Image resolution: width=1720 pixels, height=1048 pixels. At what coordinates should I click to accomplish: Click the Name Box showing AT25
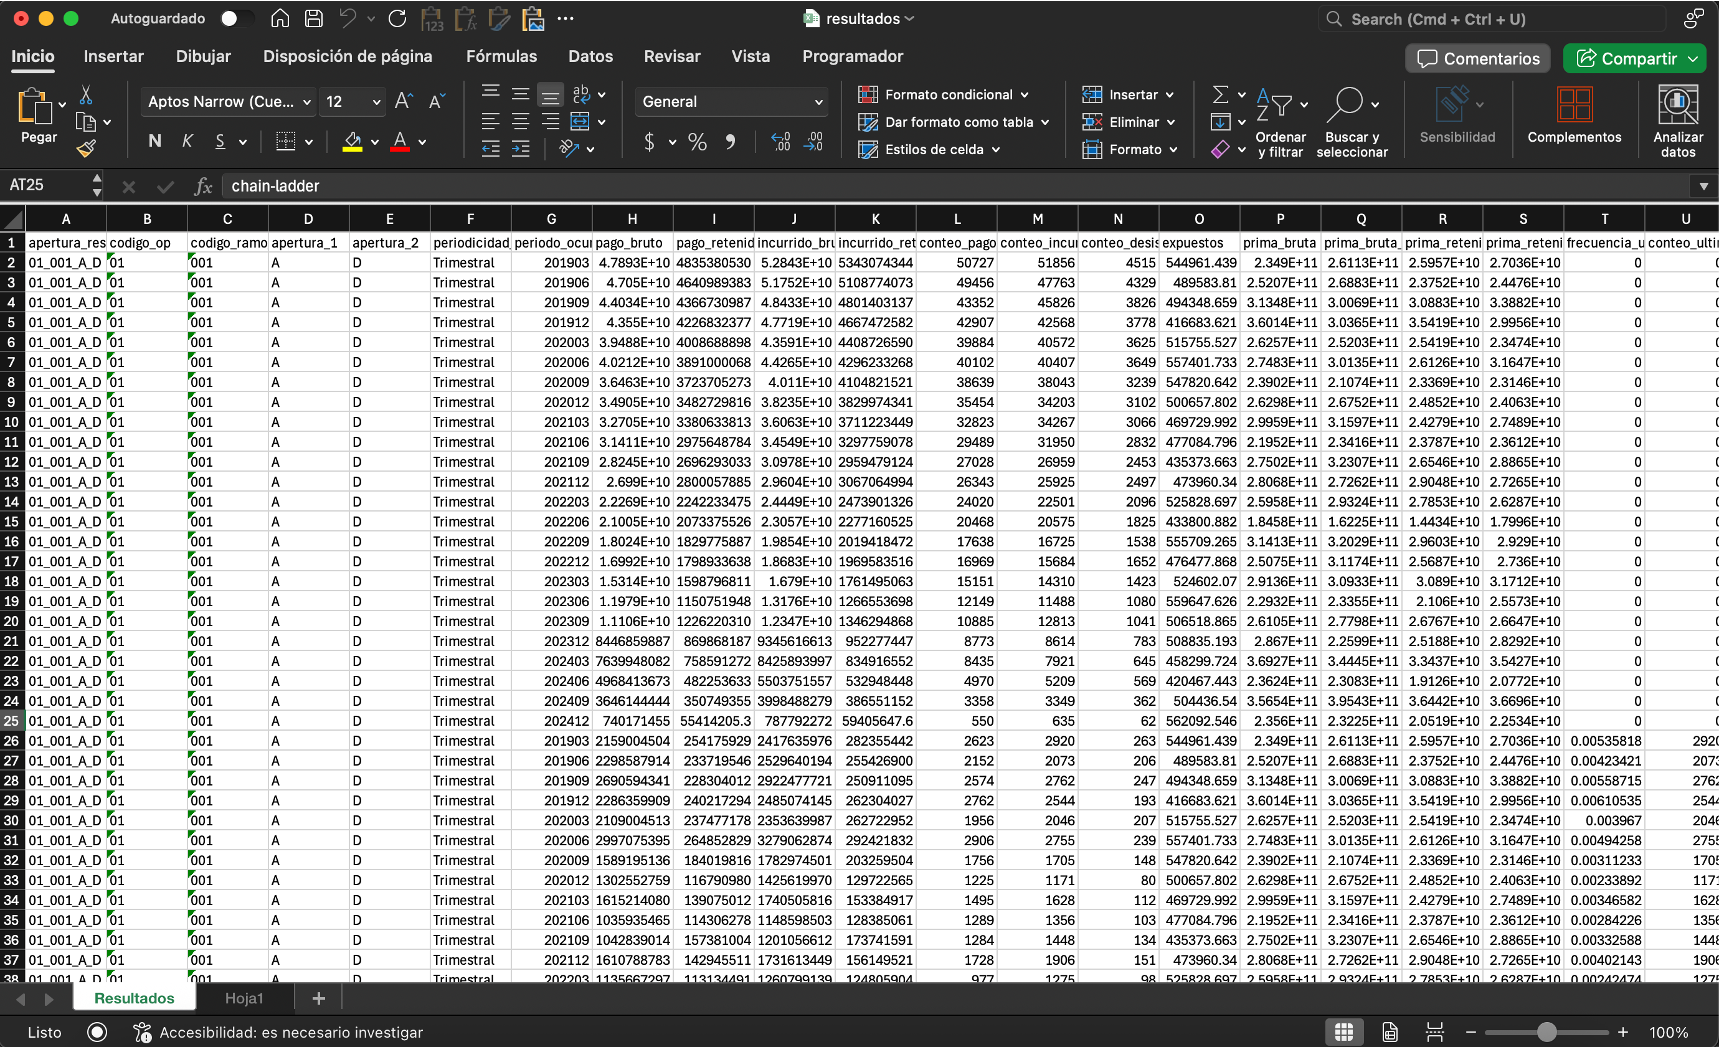46,185
